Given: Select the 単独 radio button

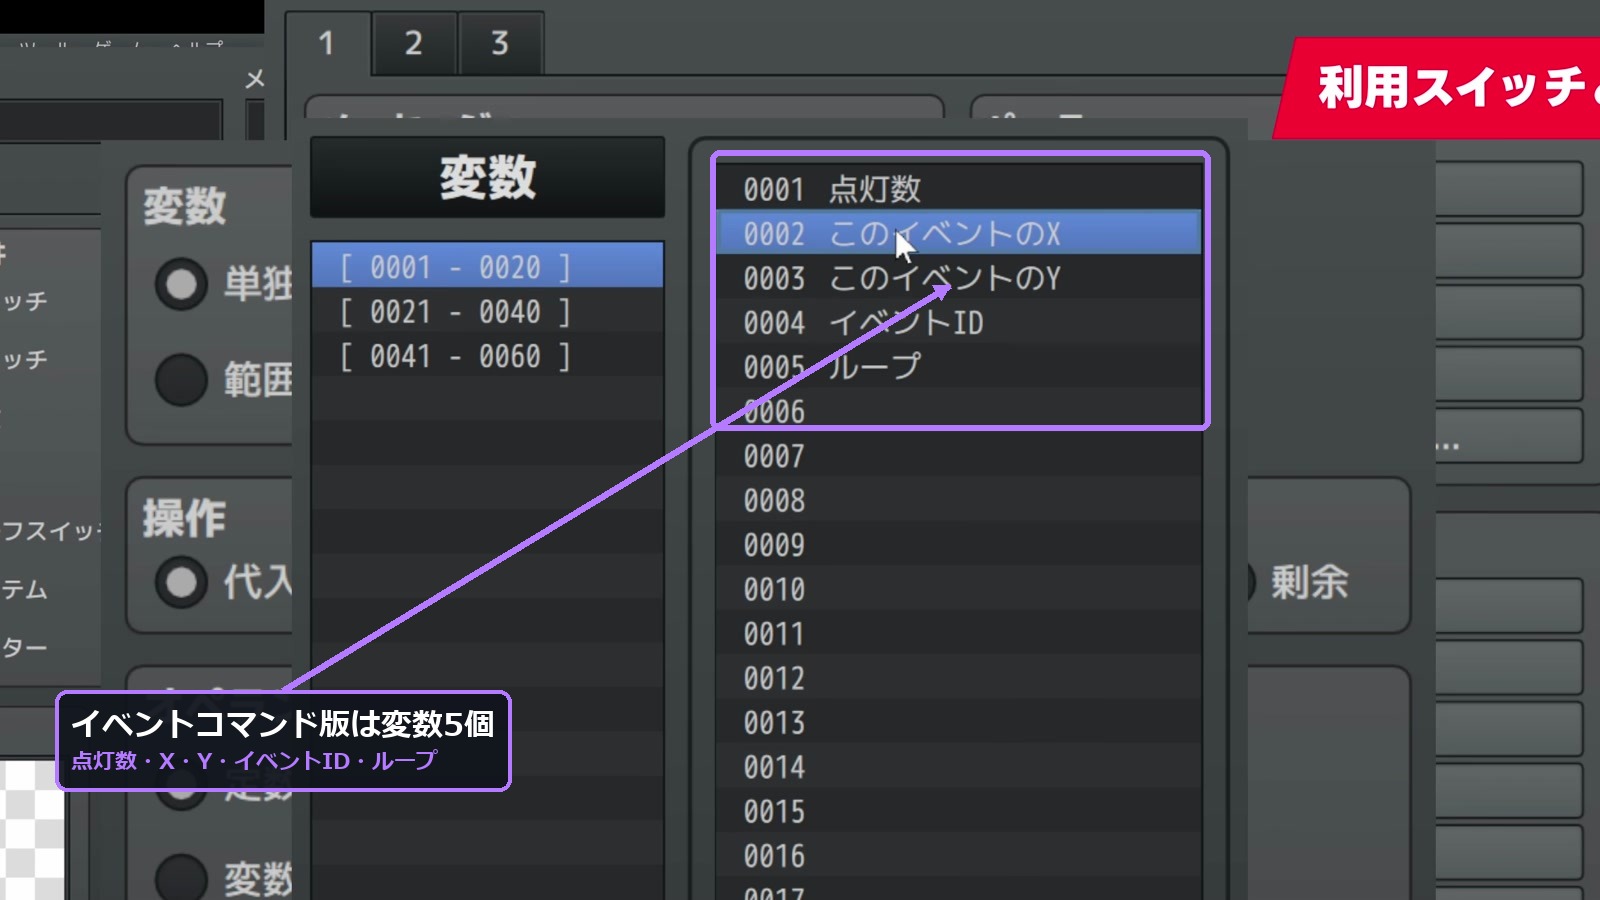Looking at the screenshot, I should click(x=181, y=284).
